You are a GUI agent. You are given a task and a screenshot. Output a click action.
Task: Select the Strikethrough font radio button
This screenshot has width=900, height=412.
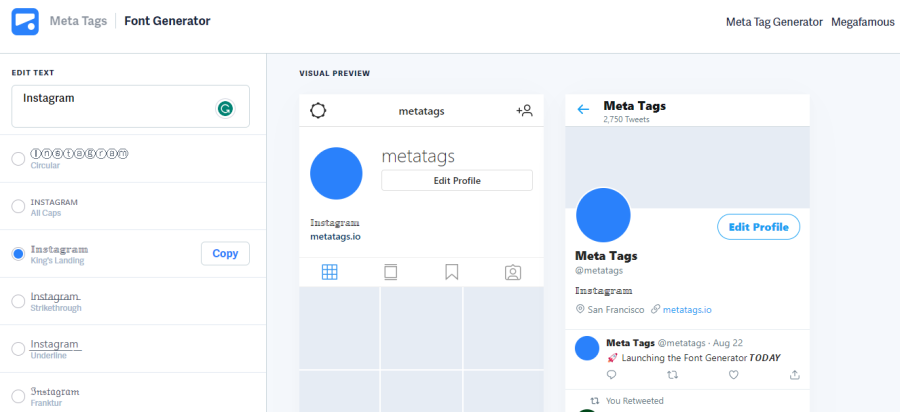18,301
